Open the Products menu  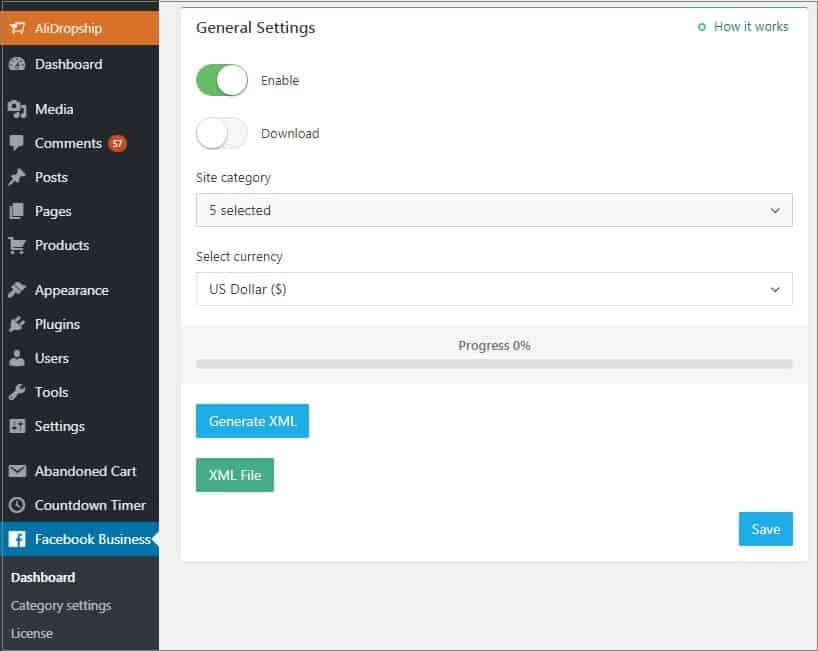coord(80,245)
